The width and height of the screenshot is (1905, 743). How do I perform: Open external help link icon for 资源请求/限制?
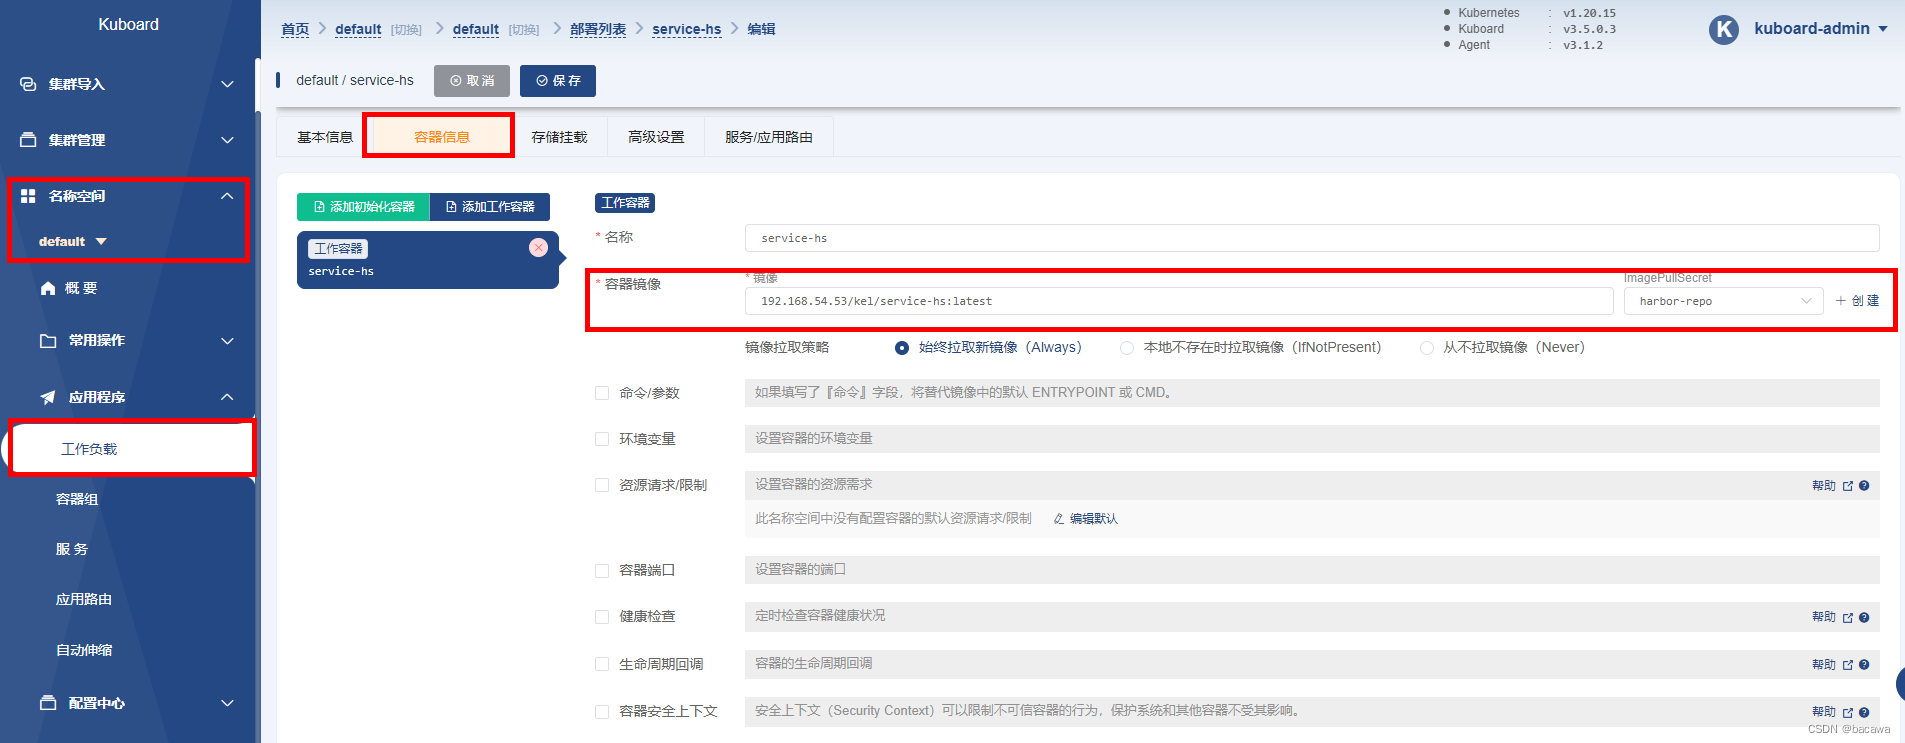(1848, 486)
